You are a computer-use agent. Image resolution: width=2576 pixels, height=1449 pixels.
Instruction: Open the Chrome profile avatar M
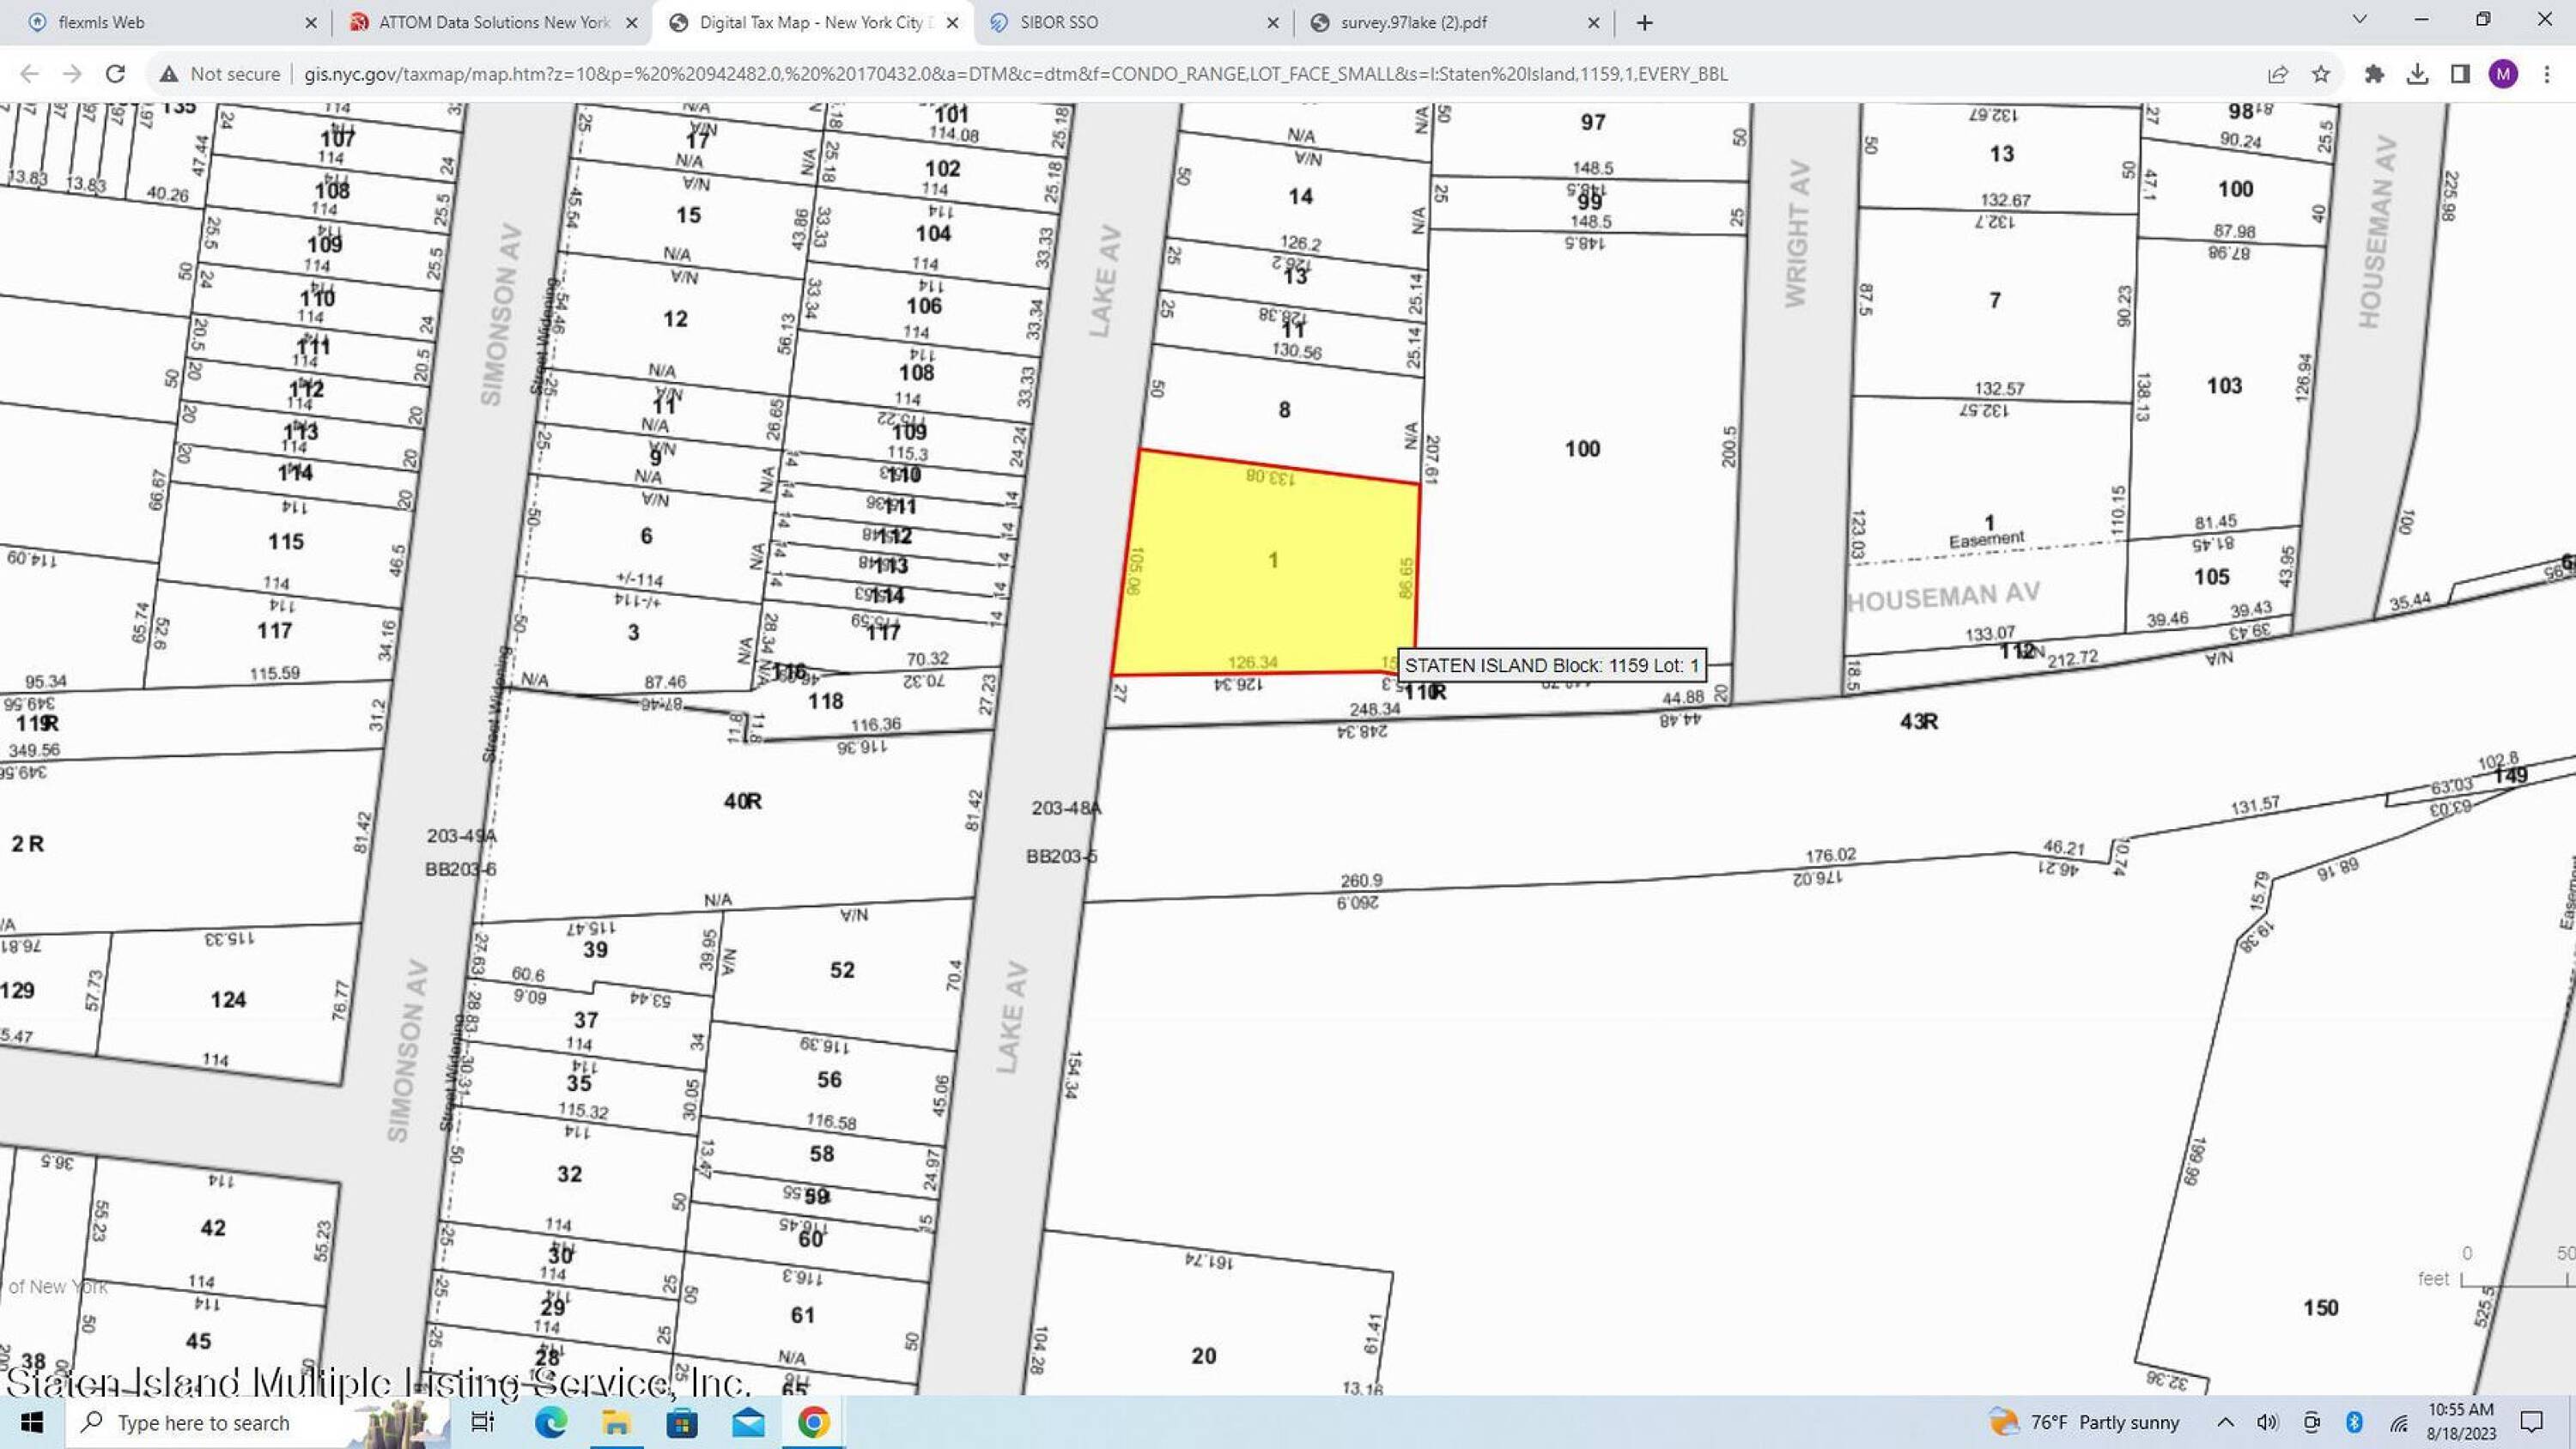[x=2503, y=74]
